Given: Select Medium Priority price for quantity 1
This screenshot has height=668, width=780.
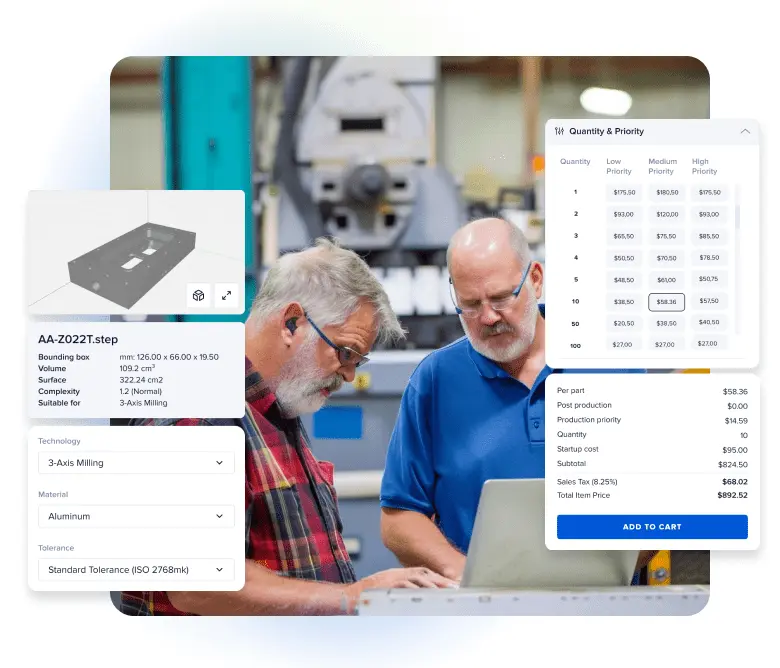Looking at the screenshot, I should (667, 192).
